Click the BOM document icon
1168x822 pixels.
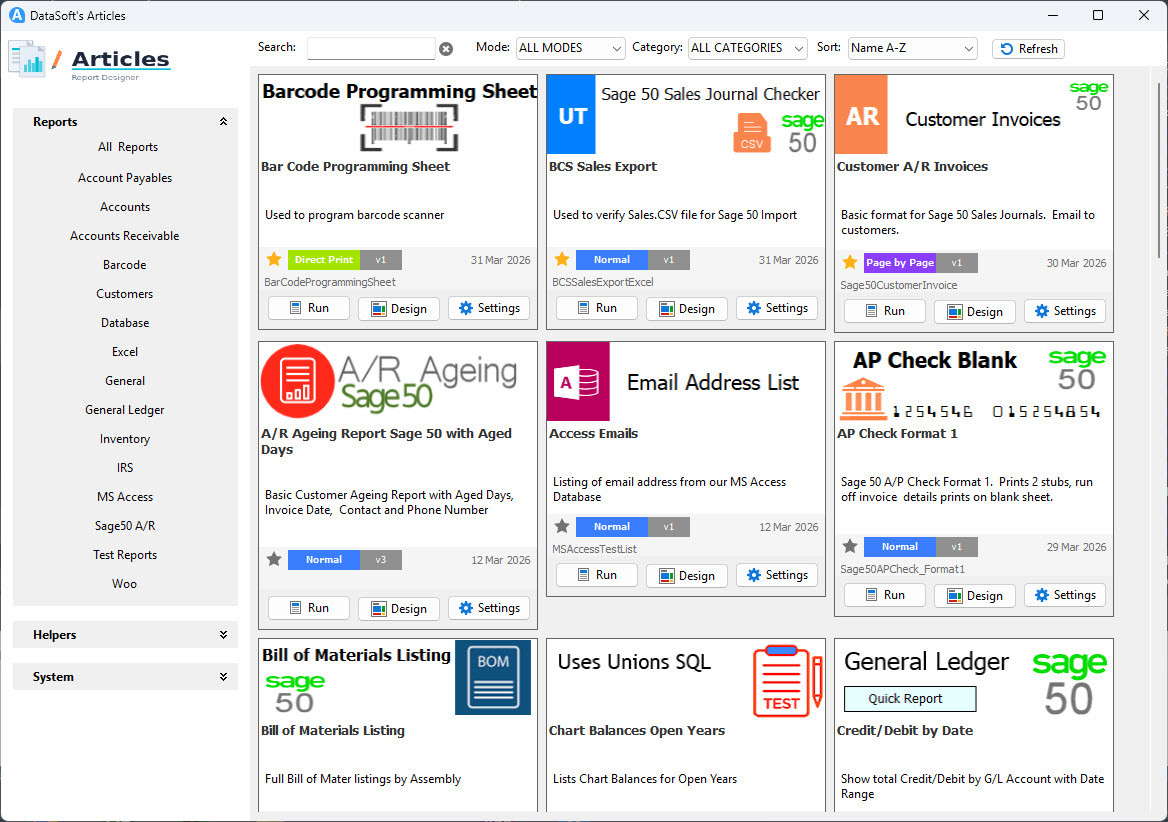492,677
